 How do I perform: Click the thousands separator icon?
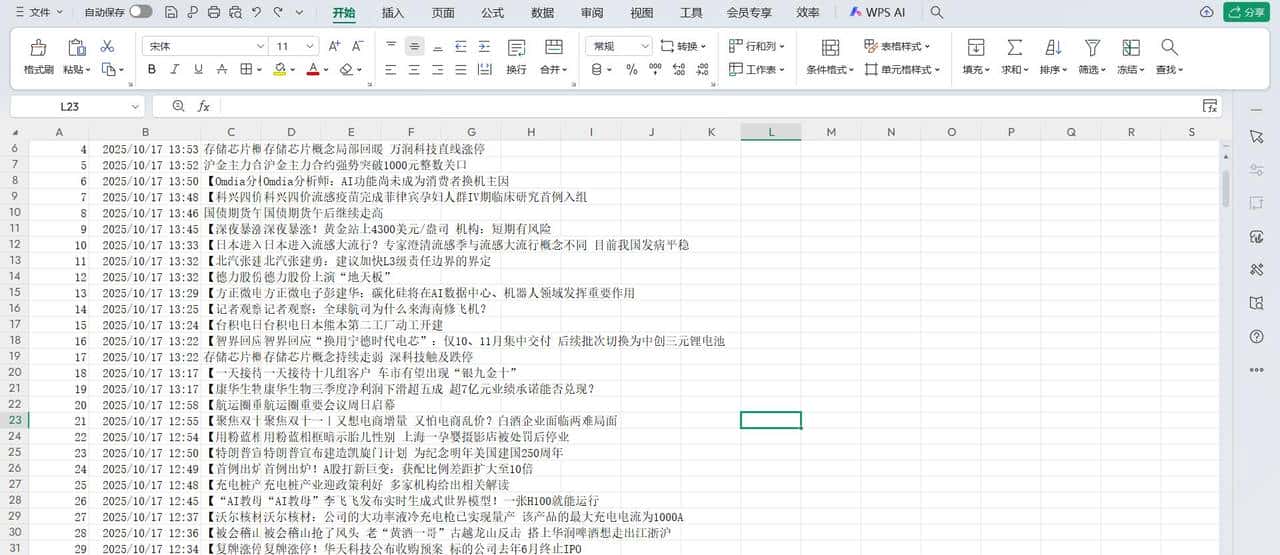657,69
